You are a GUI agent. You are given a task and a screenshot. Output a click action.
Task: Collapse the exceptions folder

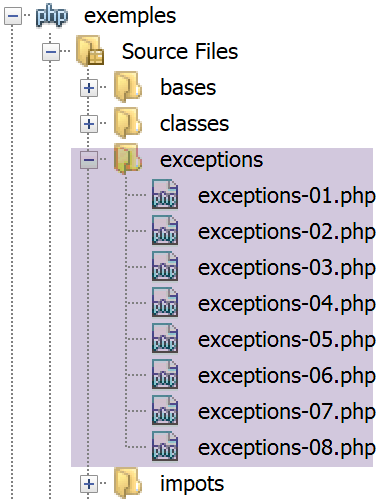click(x=89, y=160)
